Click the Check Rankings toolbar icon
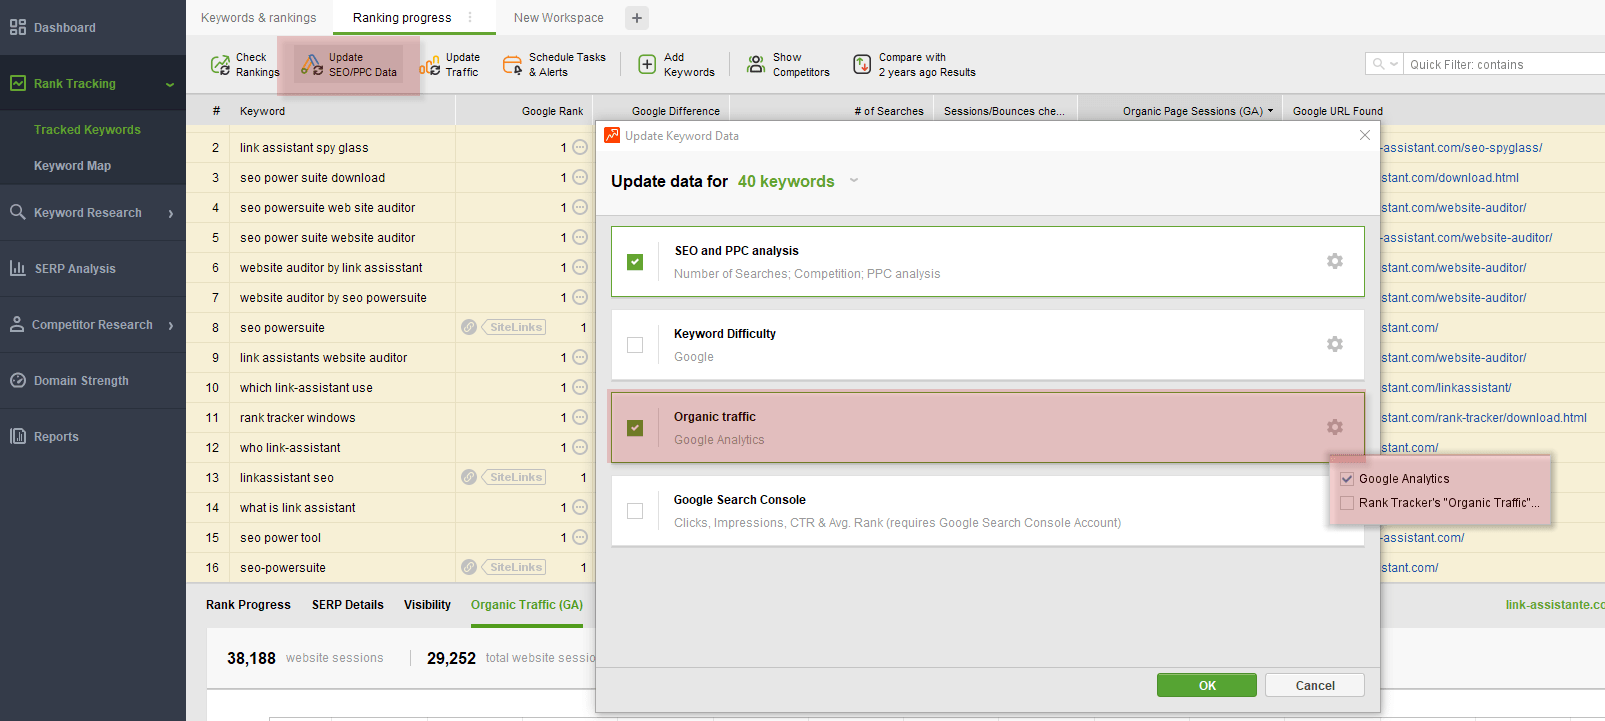The height and width of the screenshot is (721, 1605). click(x=220, y=65)
